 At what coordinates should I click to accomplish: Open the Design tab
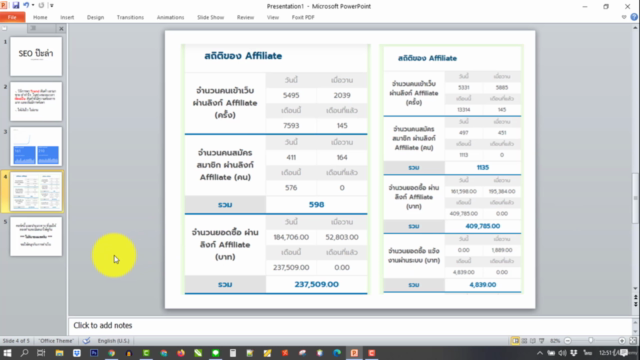coord(95,17)
